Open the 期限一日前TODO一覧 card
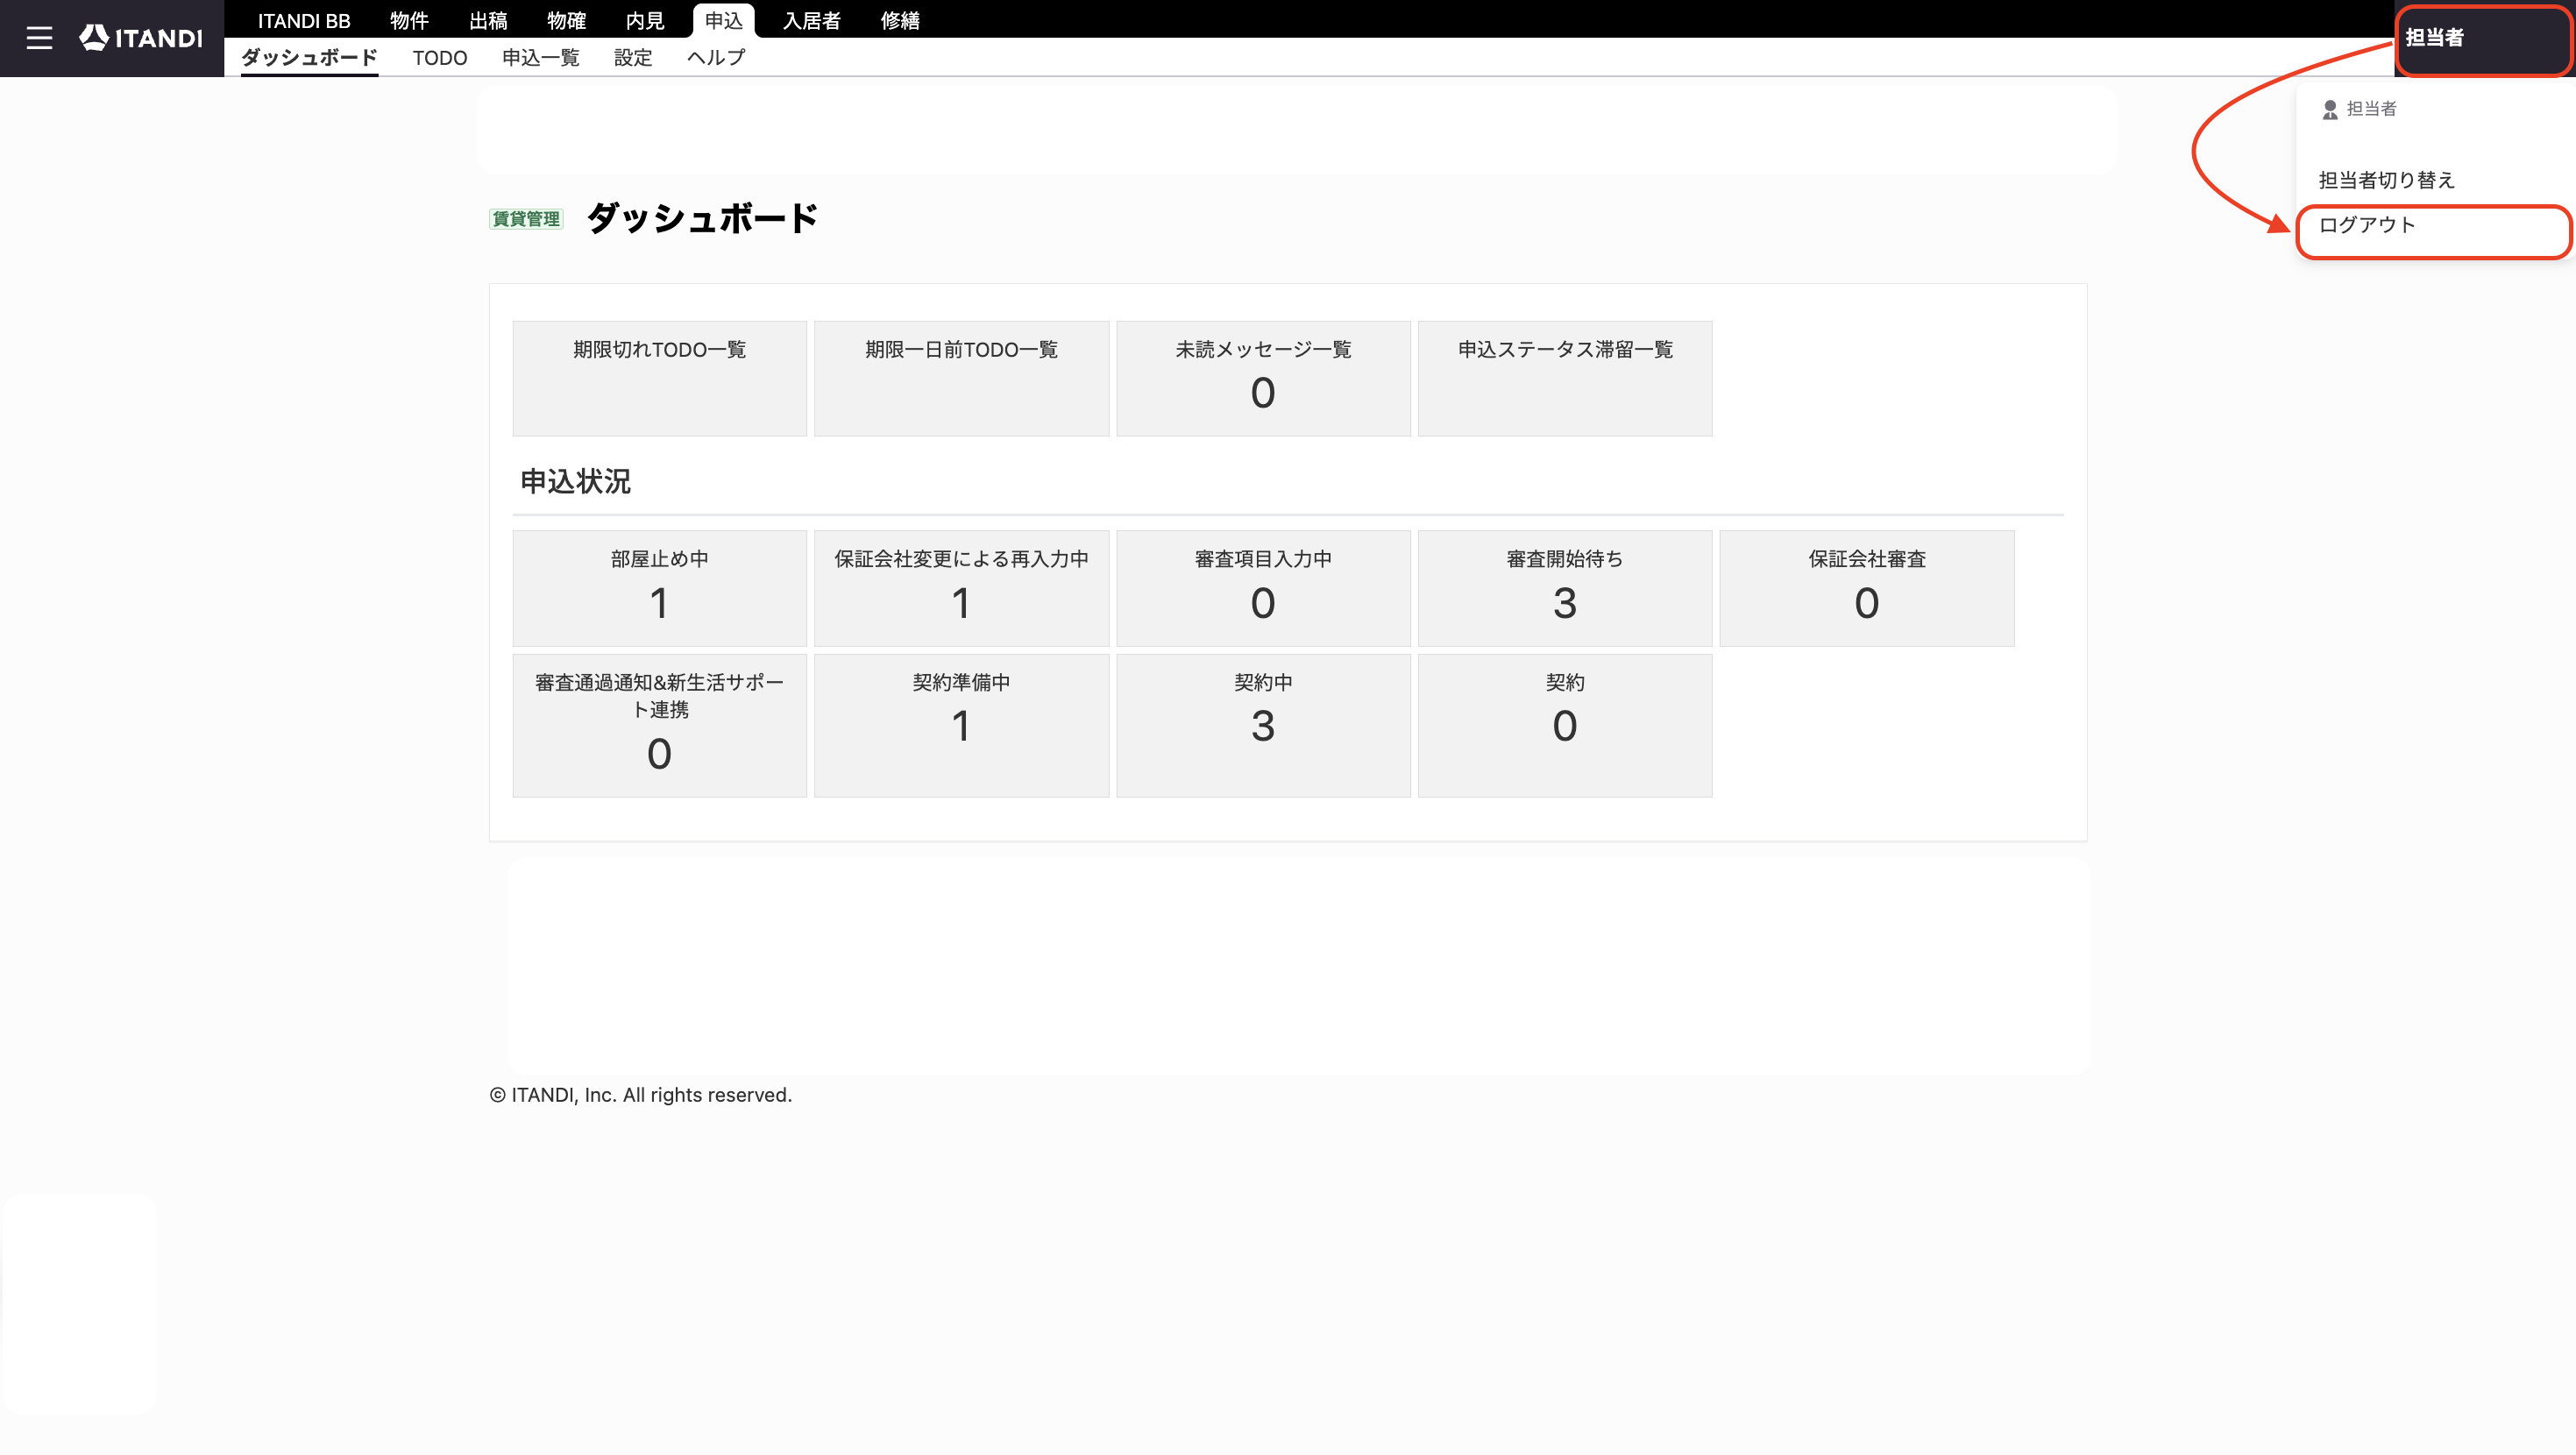Screen dimensions: 2576x1455 pos(961,378)
